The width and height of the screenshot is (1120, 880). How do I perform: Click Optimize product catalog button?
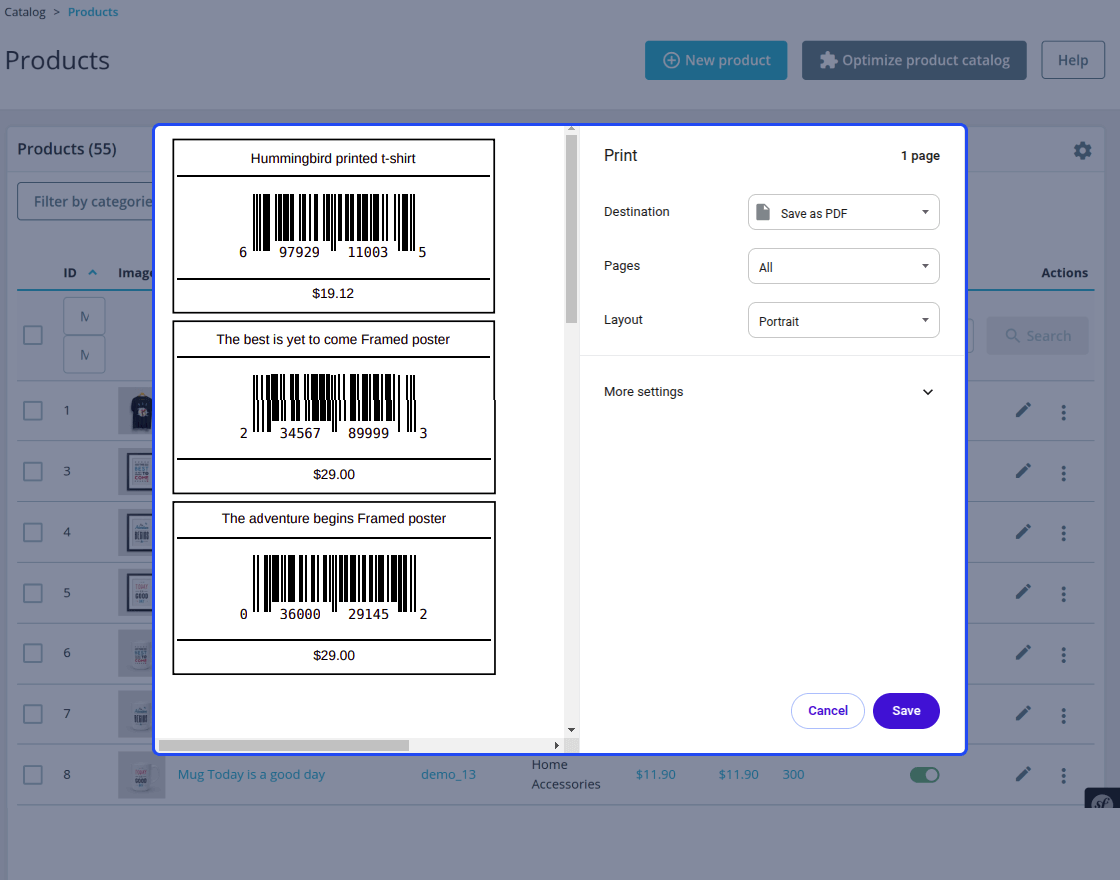(914, 60)
